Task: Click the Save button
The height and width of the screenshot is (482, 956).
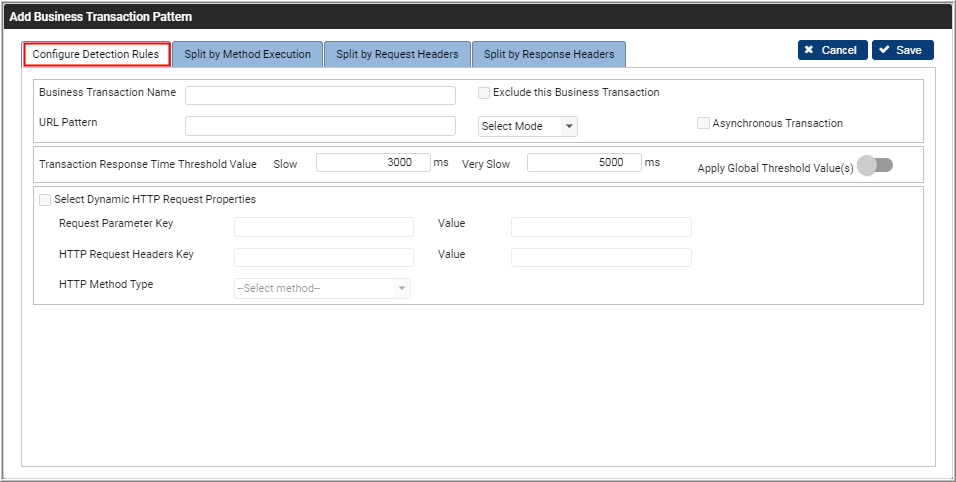Action: tap(902, 50)
